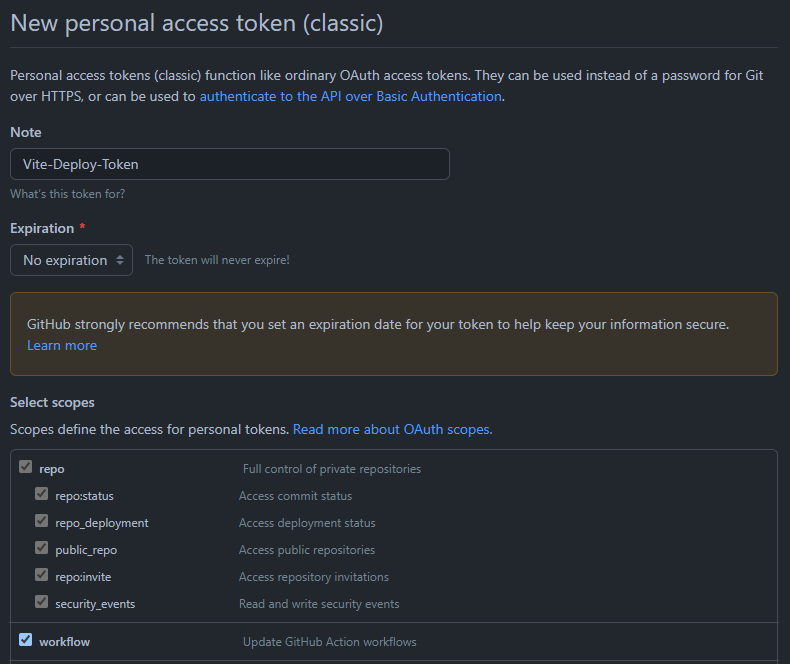Click the security_events label text
This screenshot has height=664, width=790.
pos(95,604)
